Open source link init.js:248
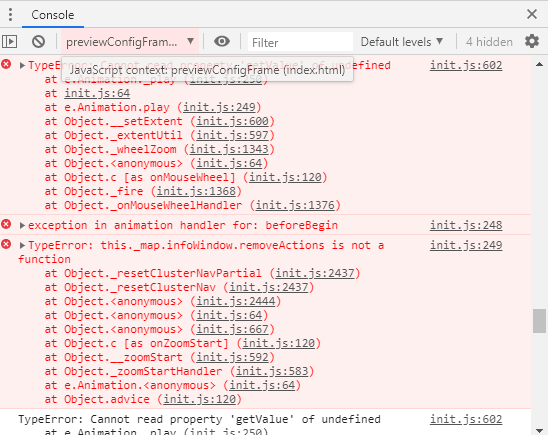Viewport: 548px width, 435px height. coord(466,225)
